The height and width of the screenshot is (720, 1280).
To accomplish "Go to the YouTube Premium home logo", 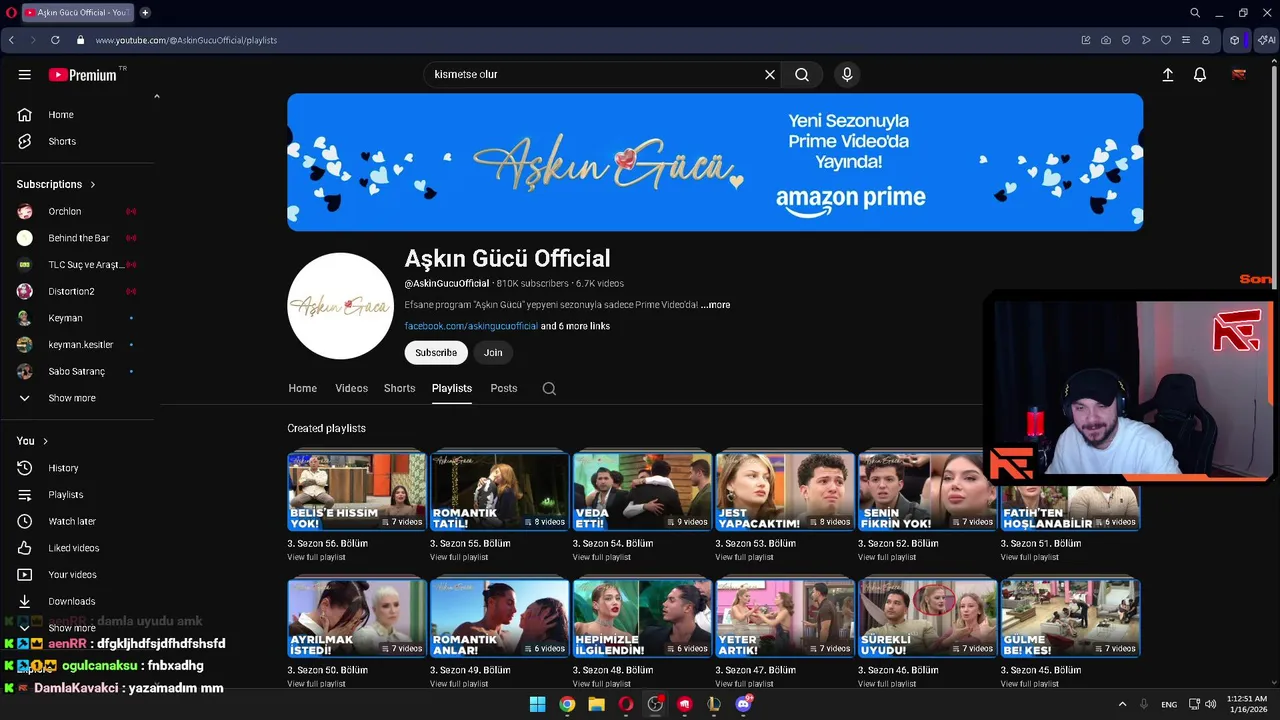I will pos(83,75).
